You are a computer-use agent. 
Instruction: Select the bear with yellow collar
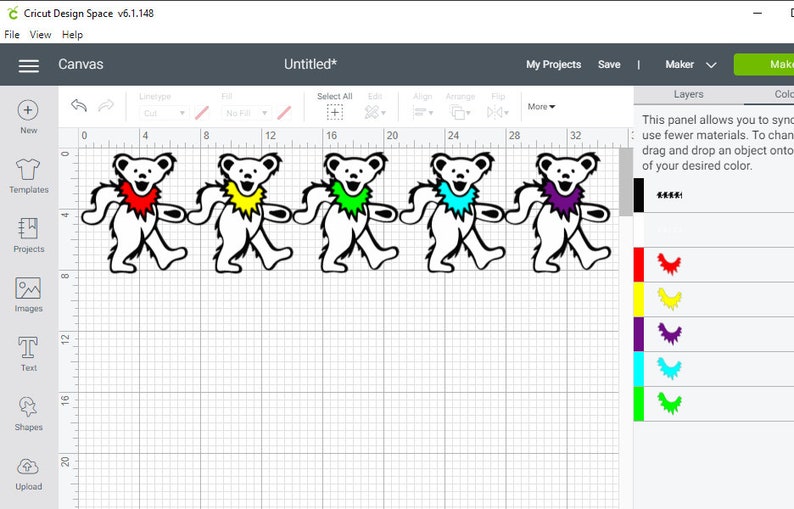click(x=241, y=213)
